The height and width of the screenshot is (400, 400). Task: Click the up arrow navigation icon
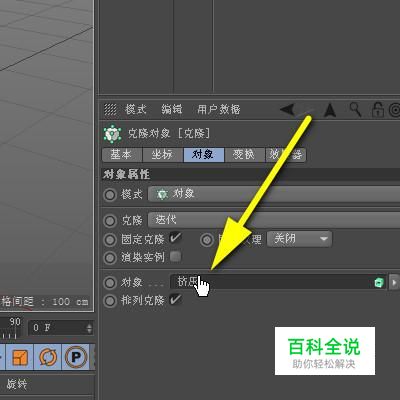click(330, 110)
